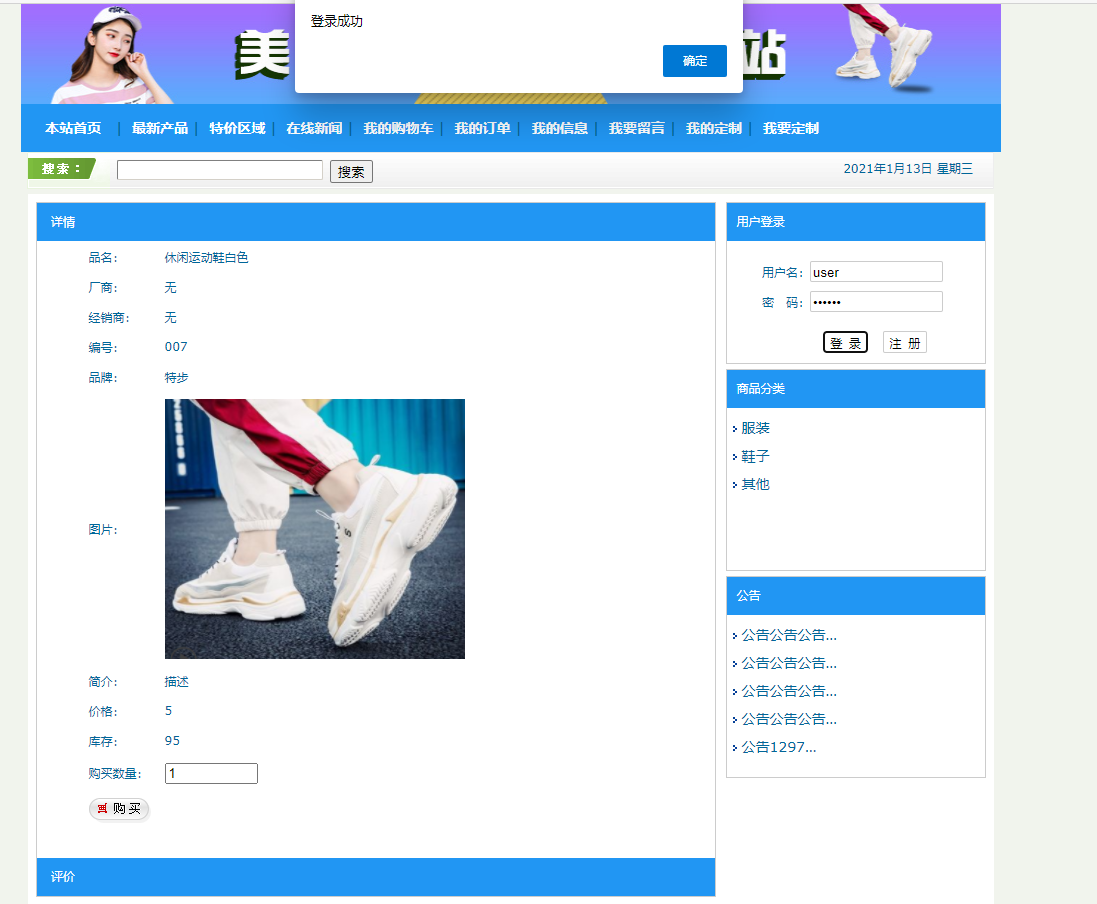Click the 购买 purchase button
1097x904 pixels.
pos(119,809)
